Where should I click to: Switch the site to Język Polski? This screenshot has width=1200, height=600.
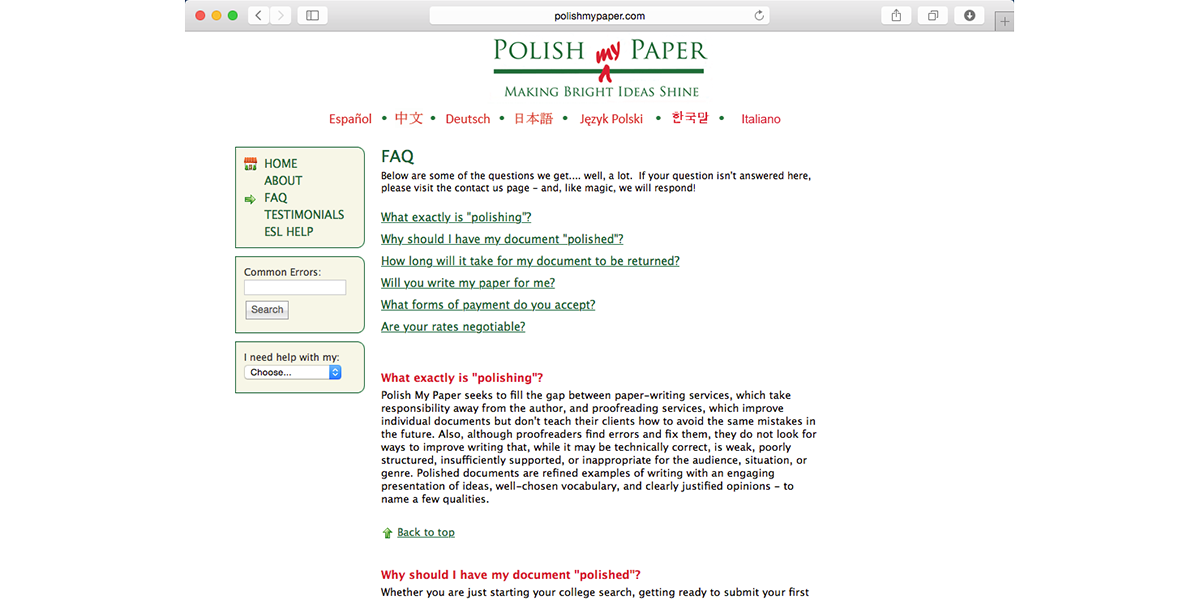tap(610, 119)
